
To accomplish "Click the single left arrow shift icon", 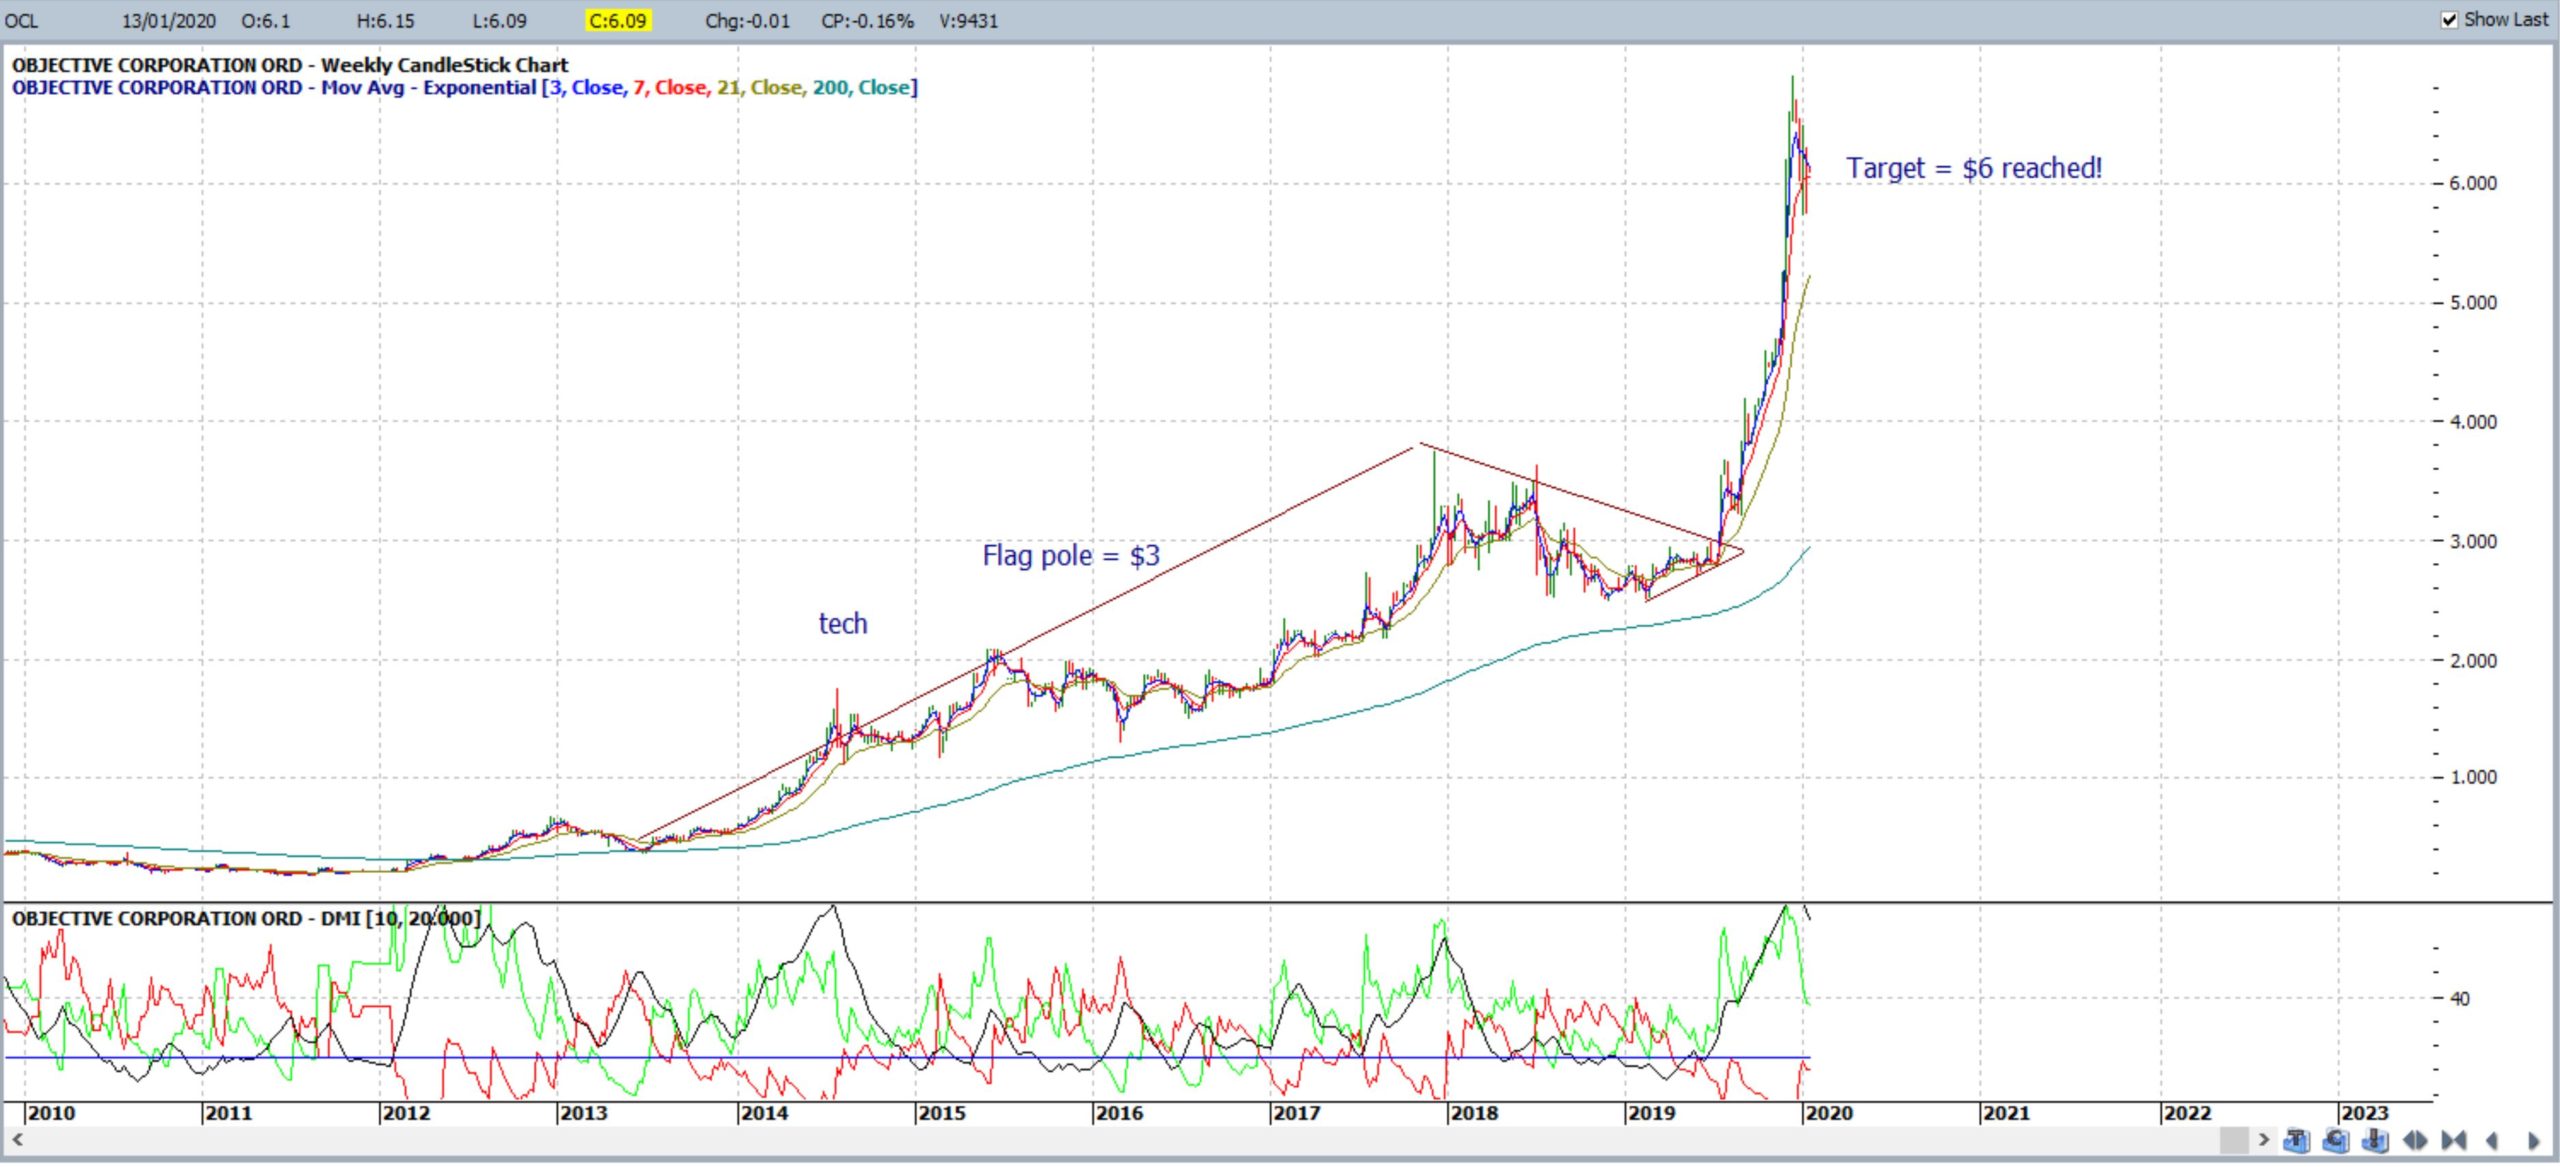I will pos(2493,1140).
